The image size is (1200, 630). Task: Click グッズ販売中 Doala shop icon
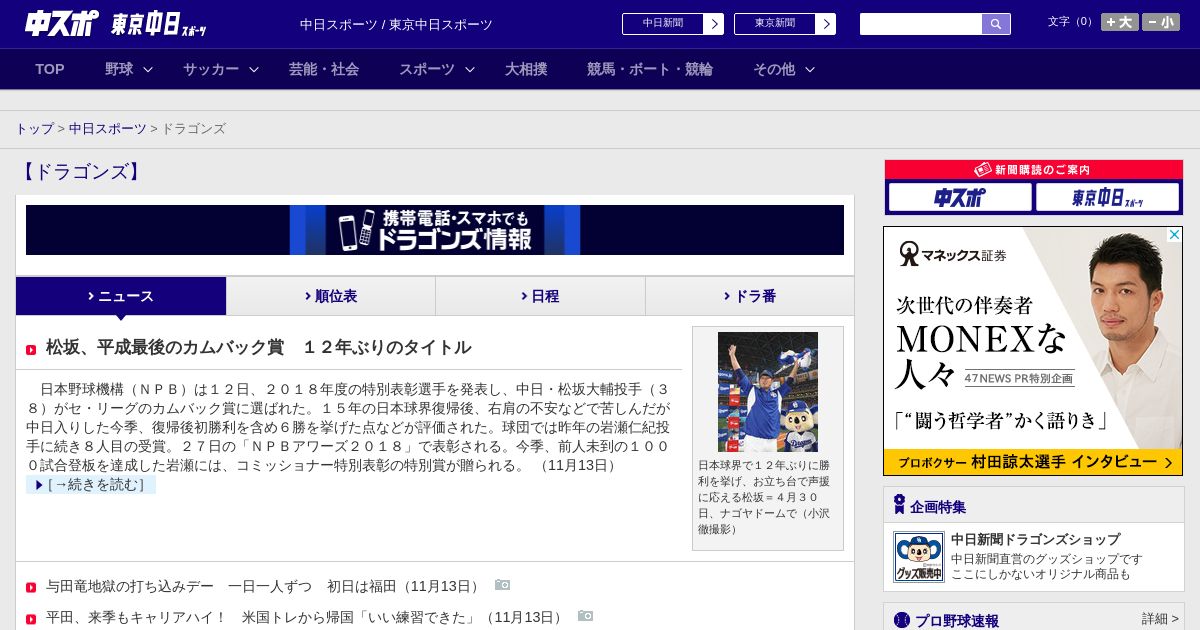[919, 557]
